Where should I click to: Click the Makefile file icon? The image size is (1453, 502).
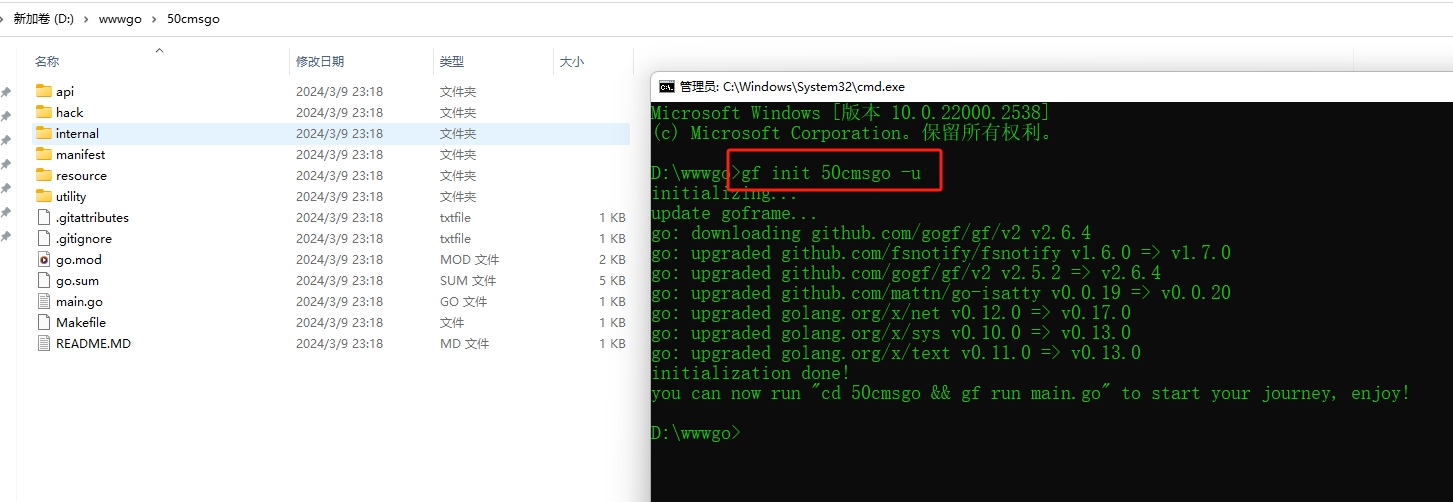coord(43,322)
